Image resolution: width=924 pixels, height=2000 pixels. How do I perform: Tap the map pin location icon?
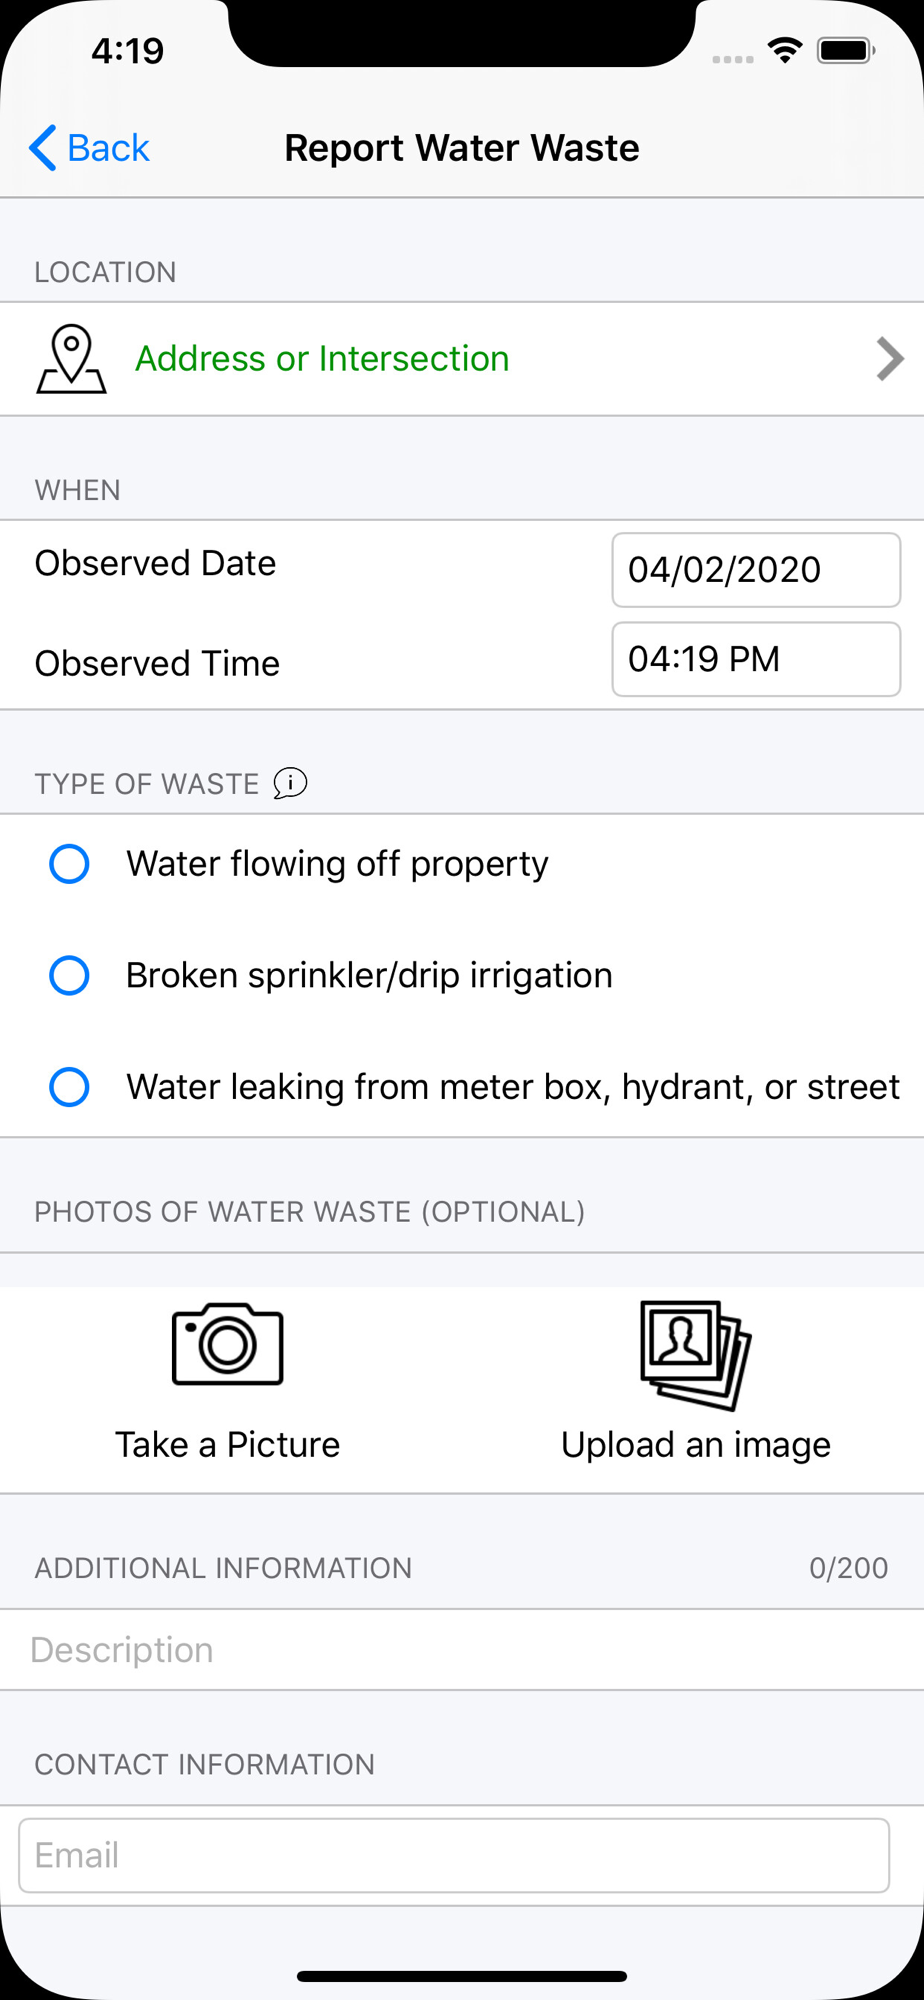tap(71, 359)
